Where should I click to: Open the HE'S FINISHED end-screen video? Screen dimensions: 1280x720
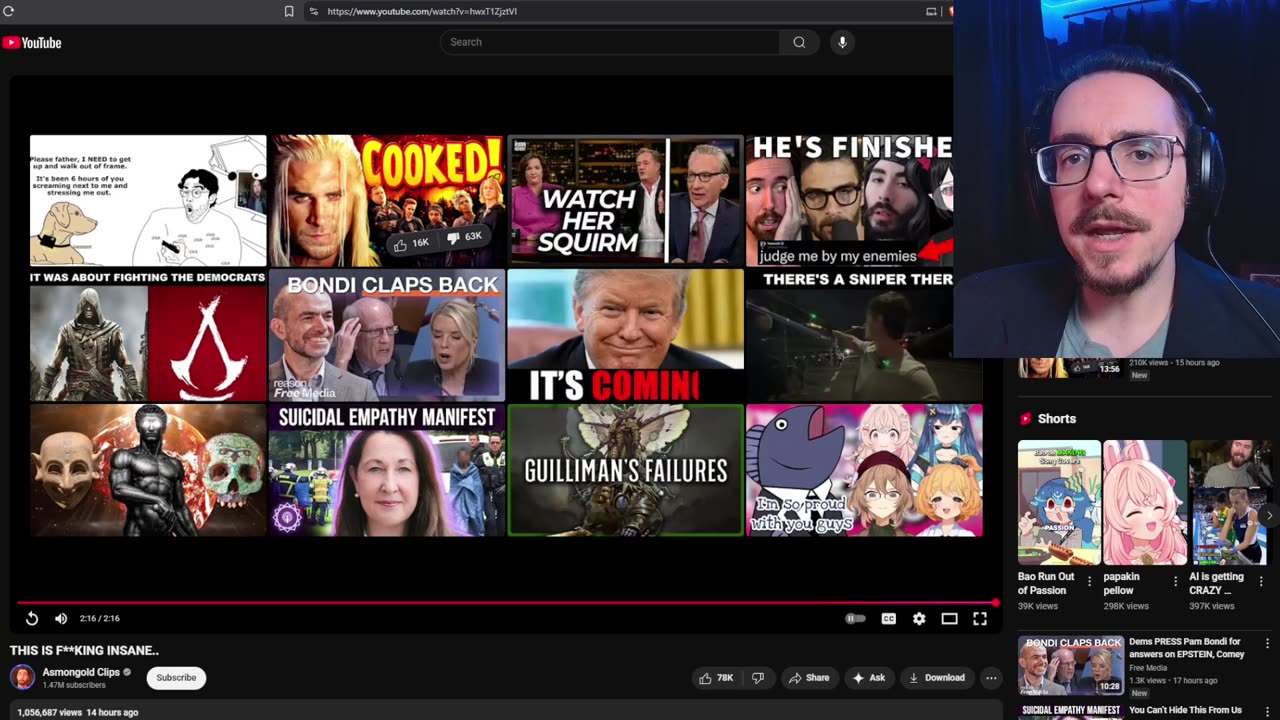click(849, 200)
